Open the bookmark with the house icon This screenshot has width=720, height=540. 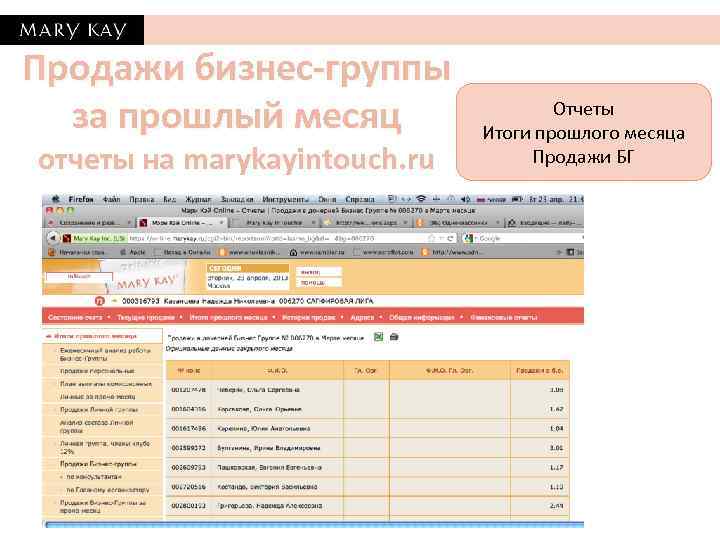coord(317,252)
